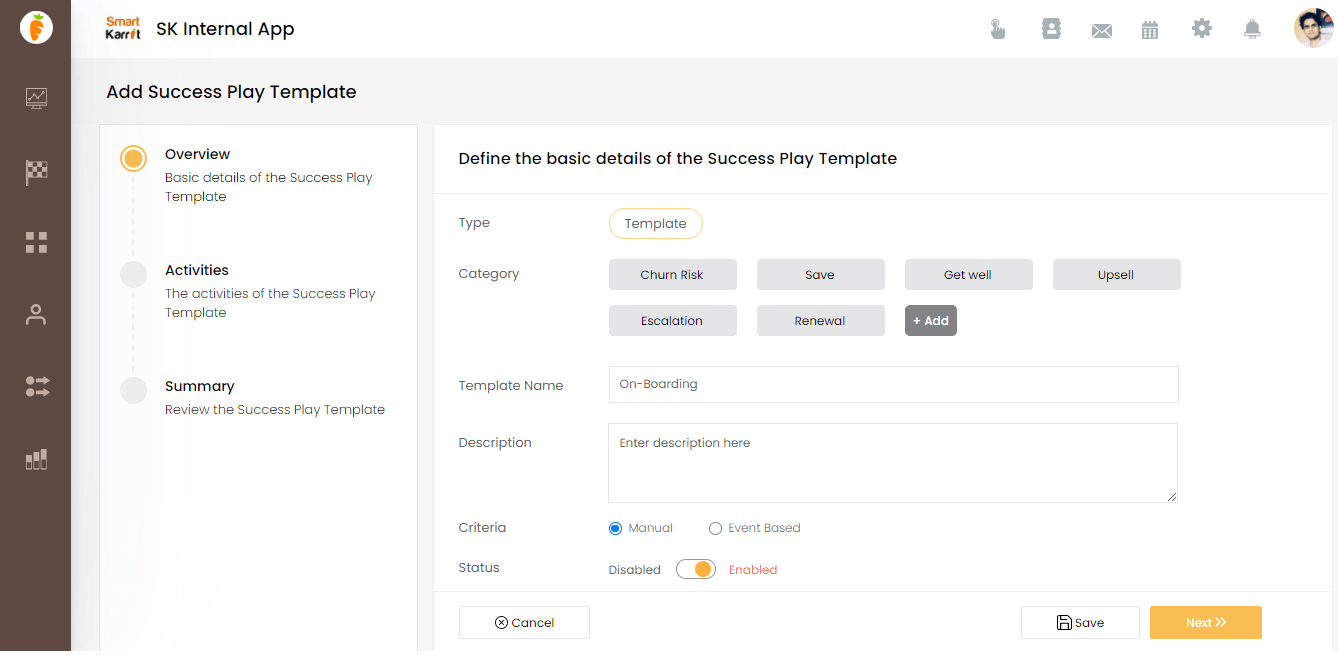
Task: Open the calendar icon in header
Action: 1150,30
